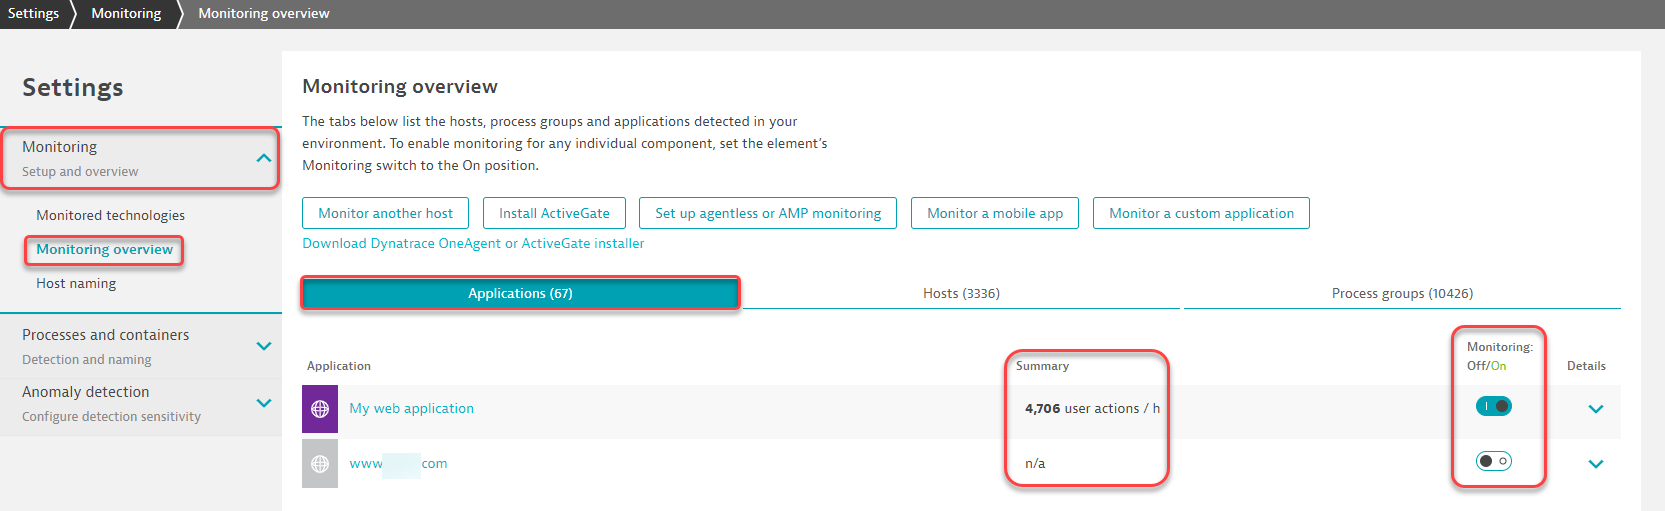The image size is (1665, 511).
Task: Open the Process groups (10426) tab
Action: tap(1401, 293)
